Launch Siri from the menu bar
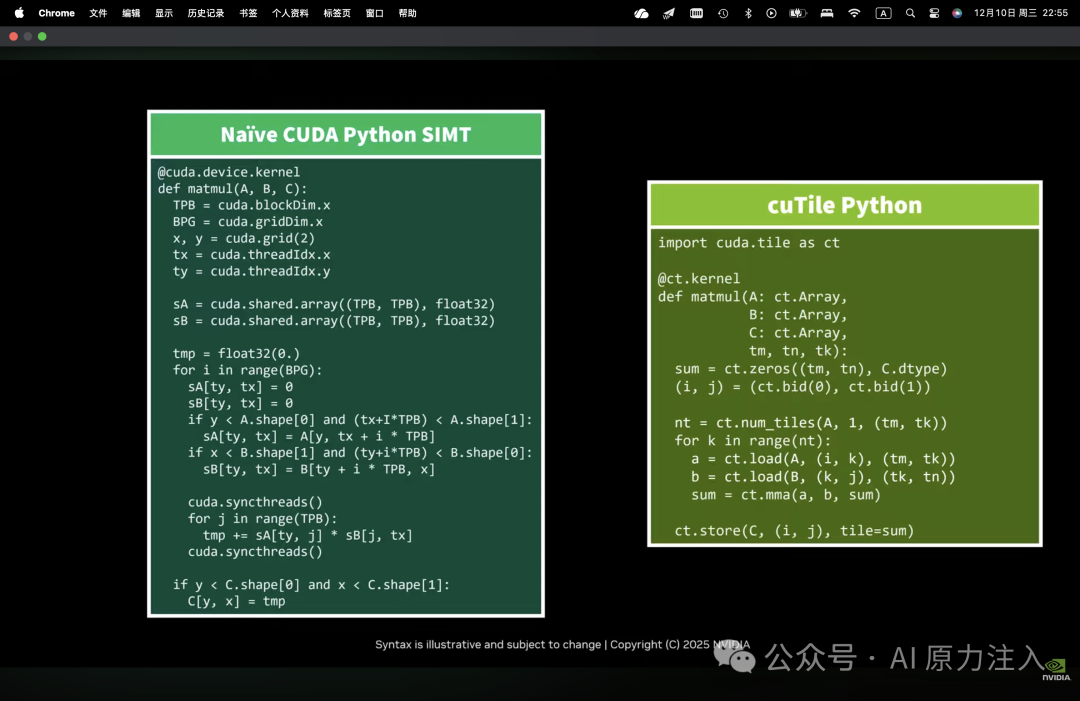Image resolution: width=1080 pixels, height=701 pixels. point(957,13)
